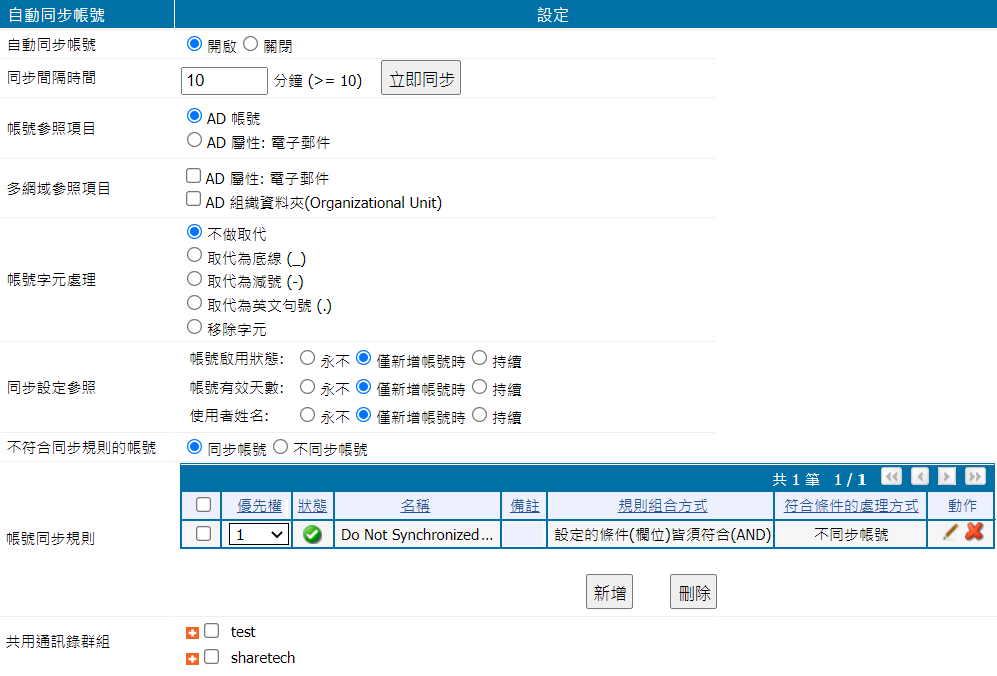
Task: Go to next page of rules
Action: (x=946, y=477)
